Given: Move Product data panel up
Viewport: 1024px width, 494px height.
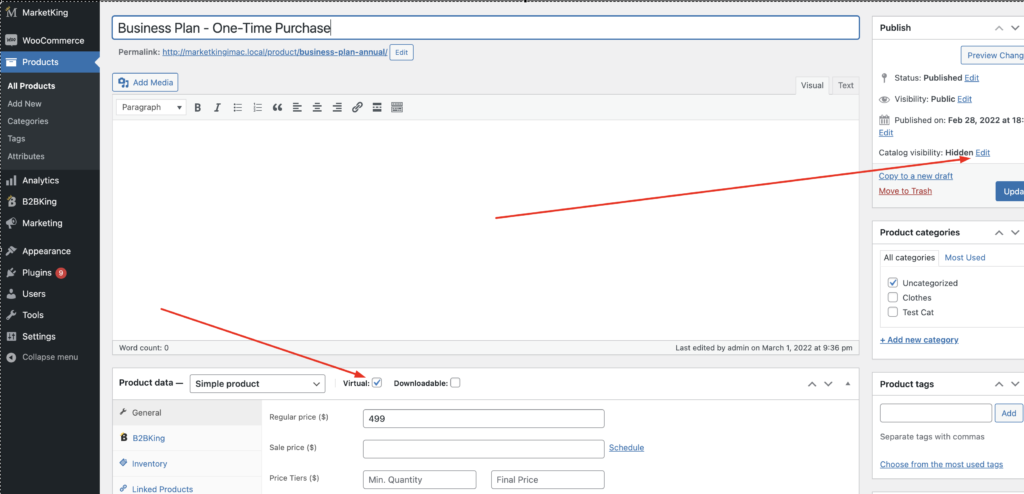Looking at the screenshot, I should (812, 384).
